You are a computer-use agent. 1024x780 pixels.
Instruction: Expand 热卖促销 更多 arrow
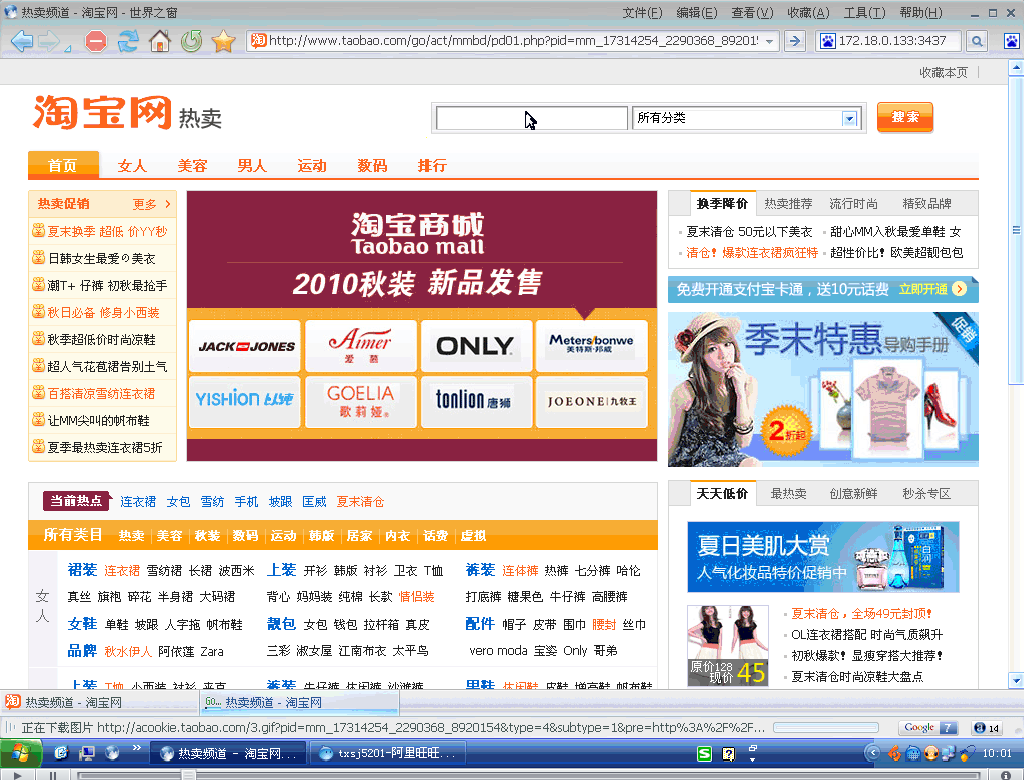tap(168, 204)
